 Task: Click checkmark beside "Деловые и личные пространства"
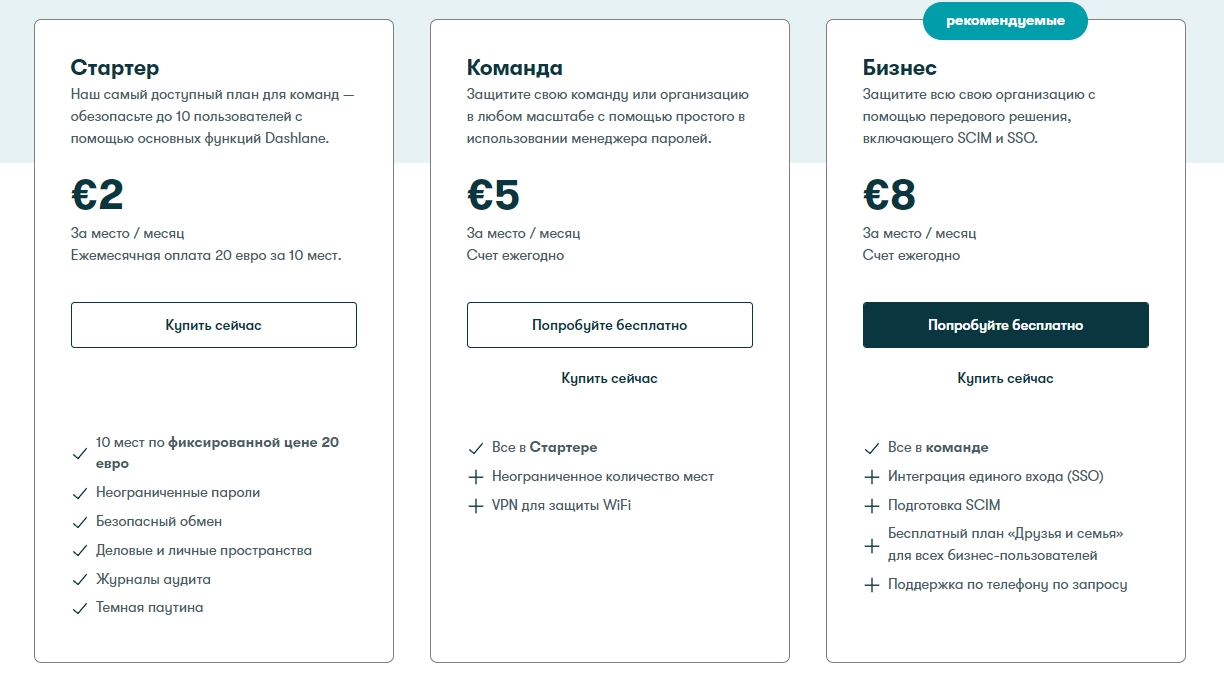(x=80, y=552)
